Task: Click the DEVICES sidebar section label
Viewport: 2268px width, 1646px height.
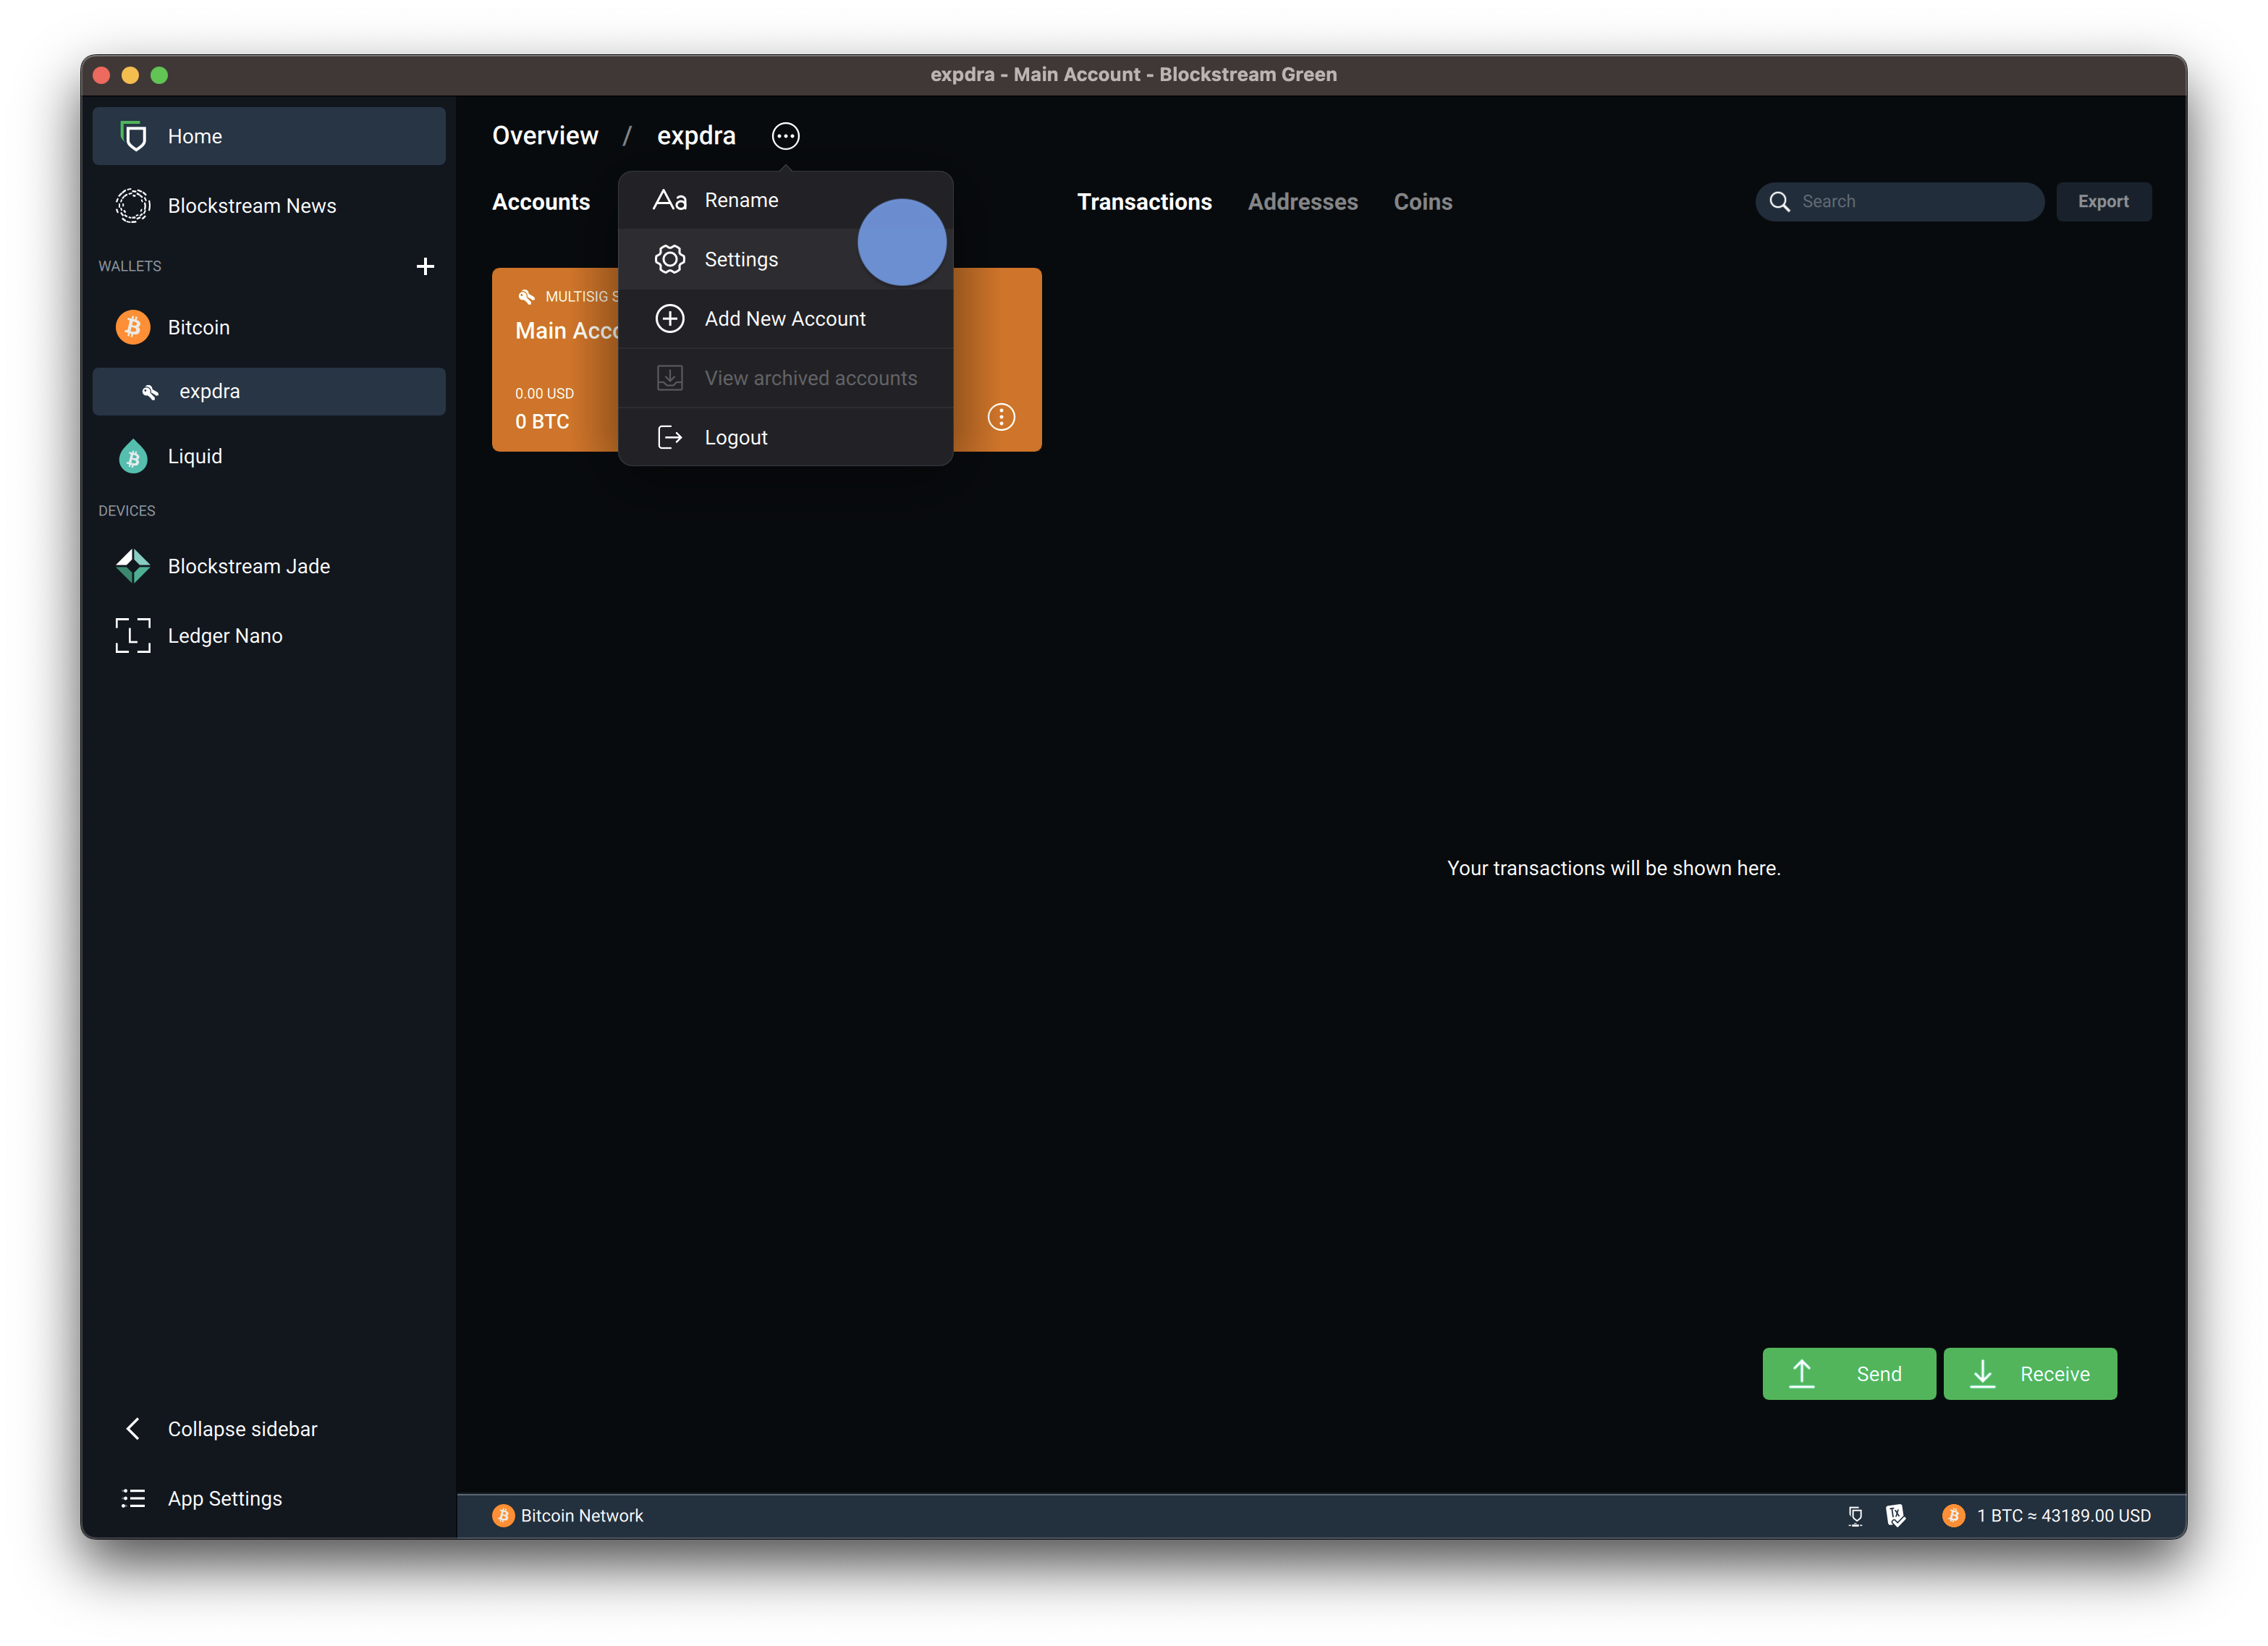Action: [127, 510]
